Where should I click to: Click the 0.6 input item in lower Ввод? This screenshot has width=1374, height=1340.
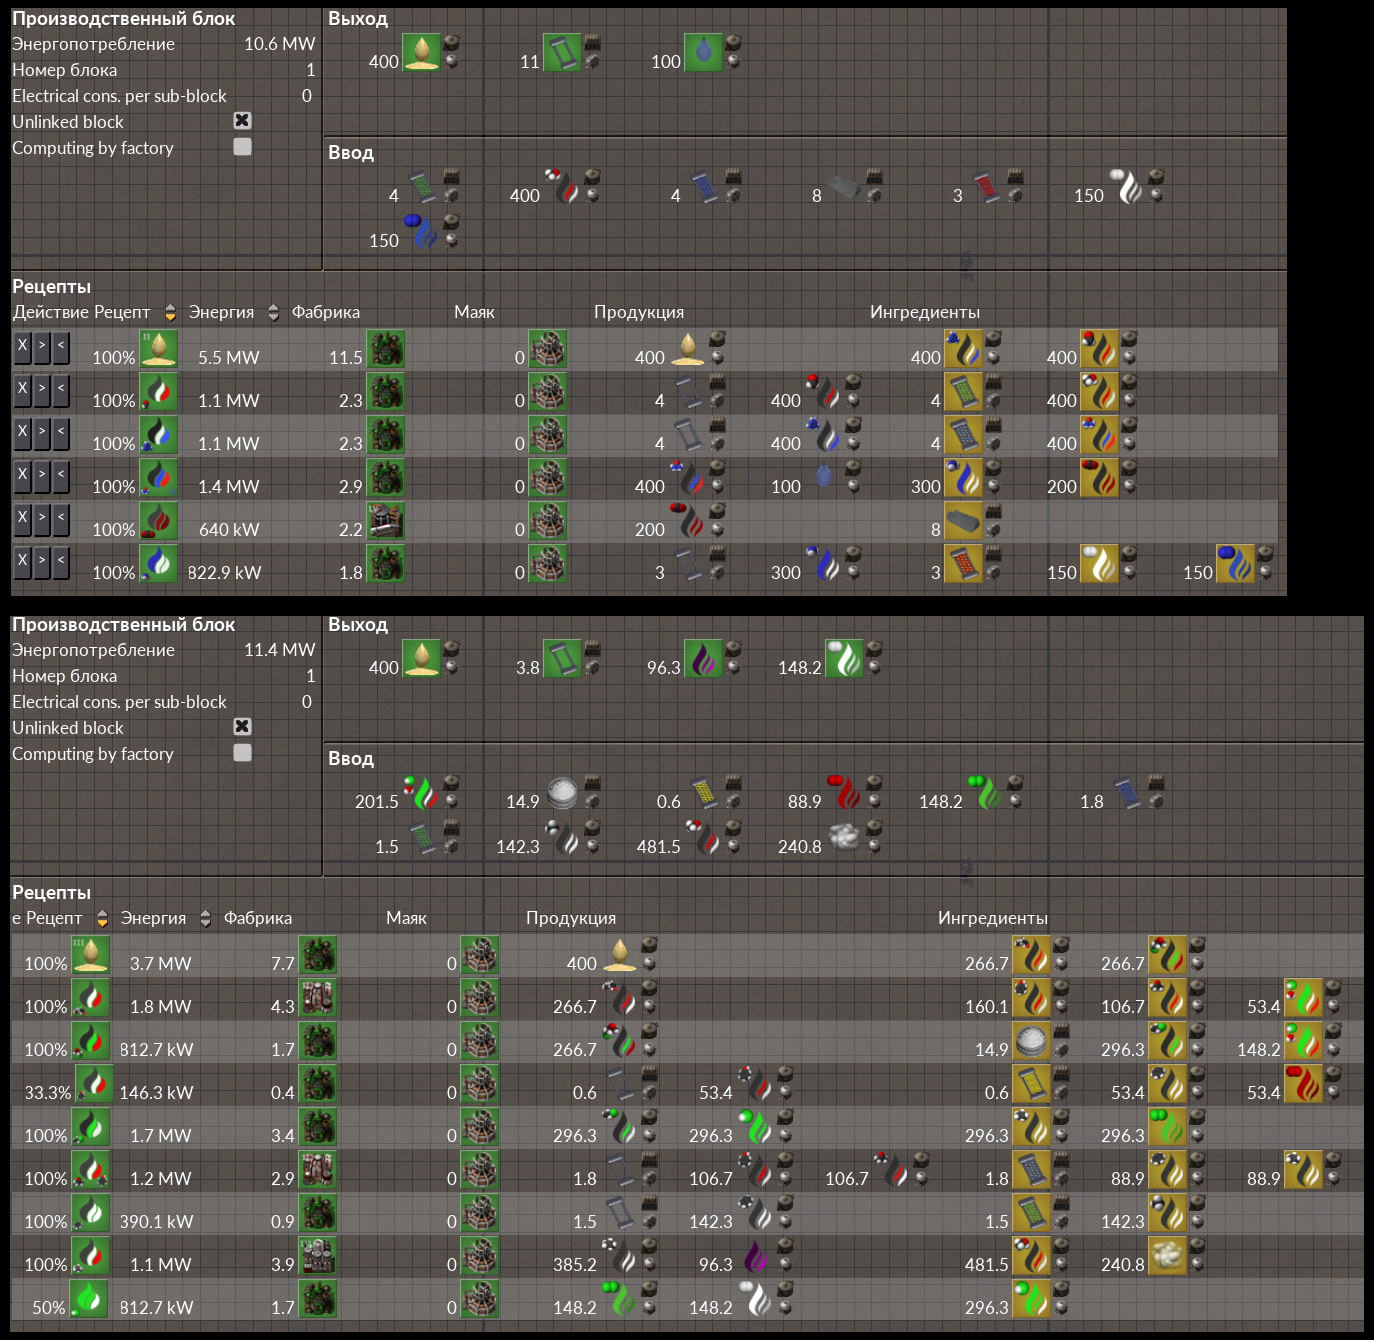703,793
